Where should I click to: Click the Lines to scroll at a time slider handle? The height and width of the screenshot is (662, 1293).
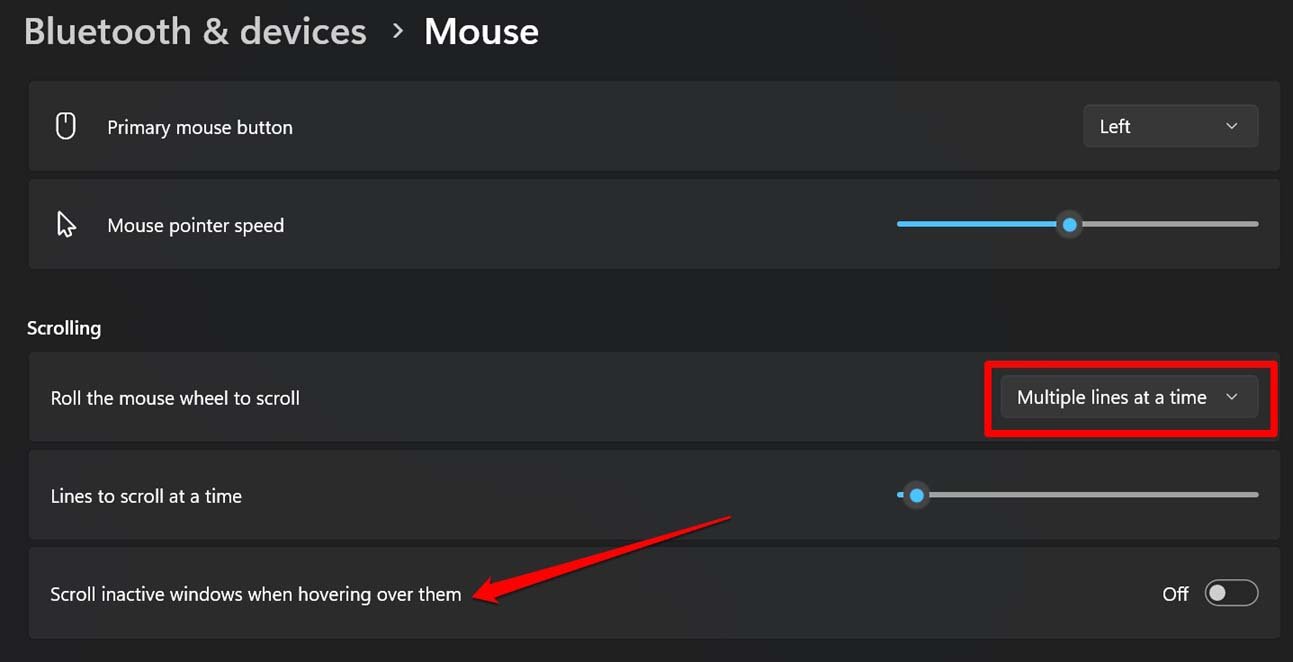click(917, 494)
